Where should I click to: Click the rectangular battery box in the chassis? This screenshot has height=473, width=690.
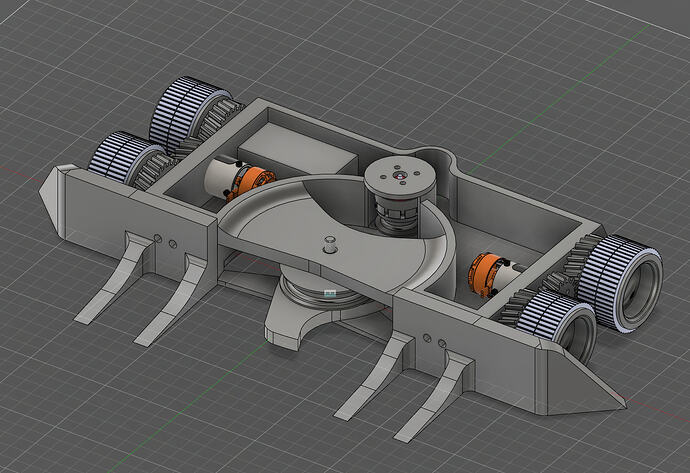[x=300, y=147]
